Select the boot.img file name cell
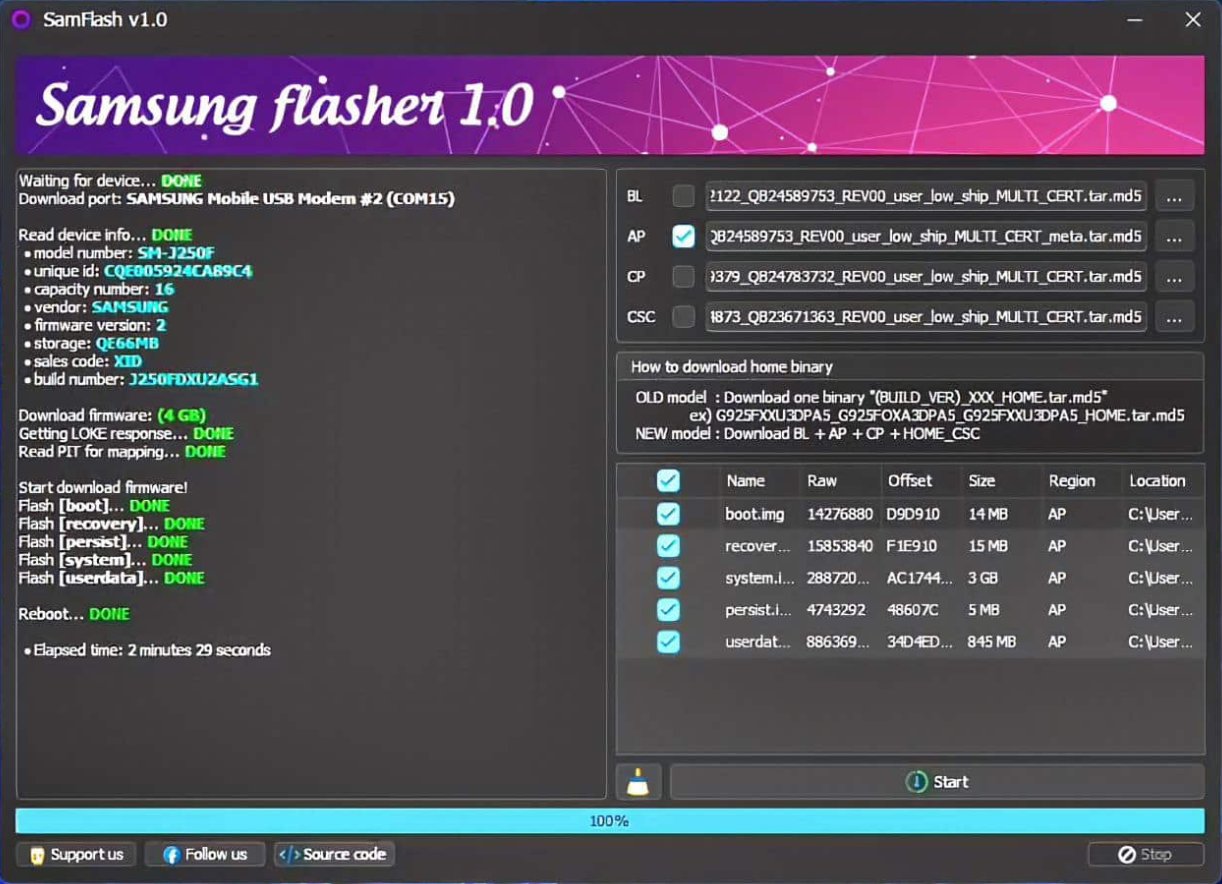This screenshot has height=884, width=1222. pos(755,514)
